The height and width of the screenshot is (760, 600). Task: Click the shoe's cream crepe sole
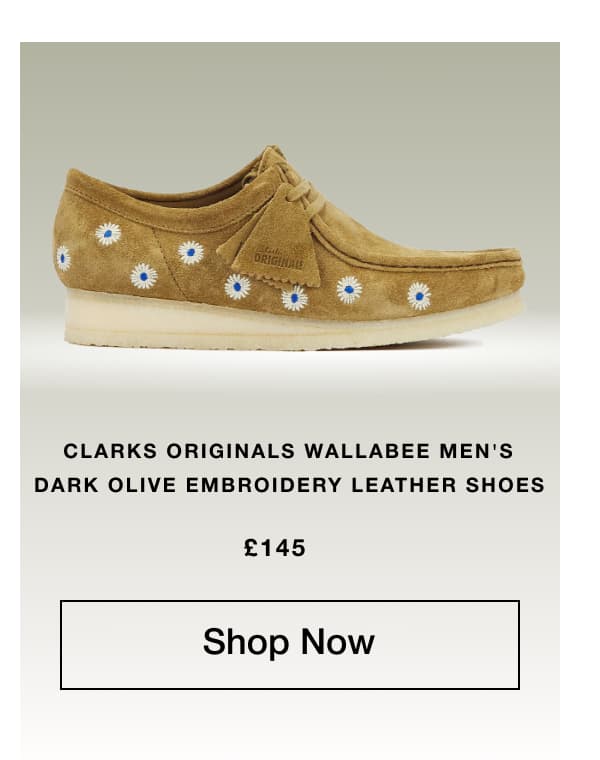pos(291,322)
